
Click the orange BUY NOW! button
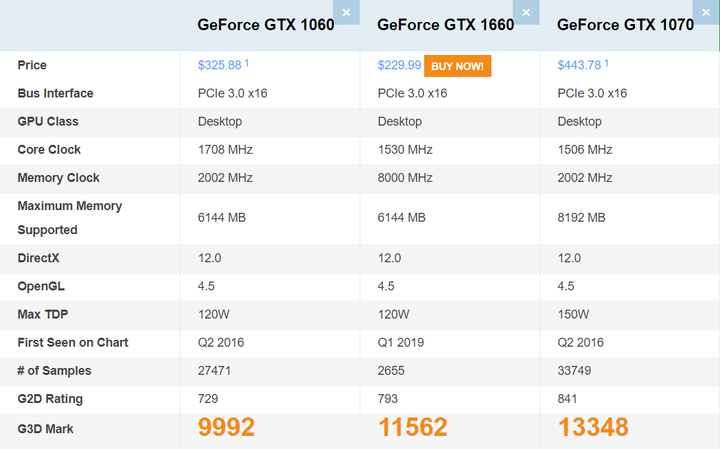(457, 66)
